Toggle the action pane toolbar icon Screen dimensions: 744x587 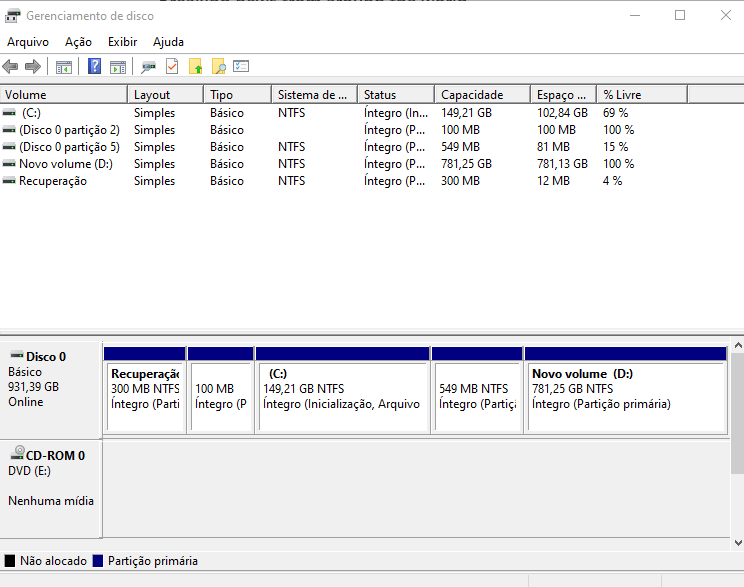[x=118, y=67]
